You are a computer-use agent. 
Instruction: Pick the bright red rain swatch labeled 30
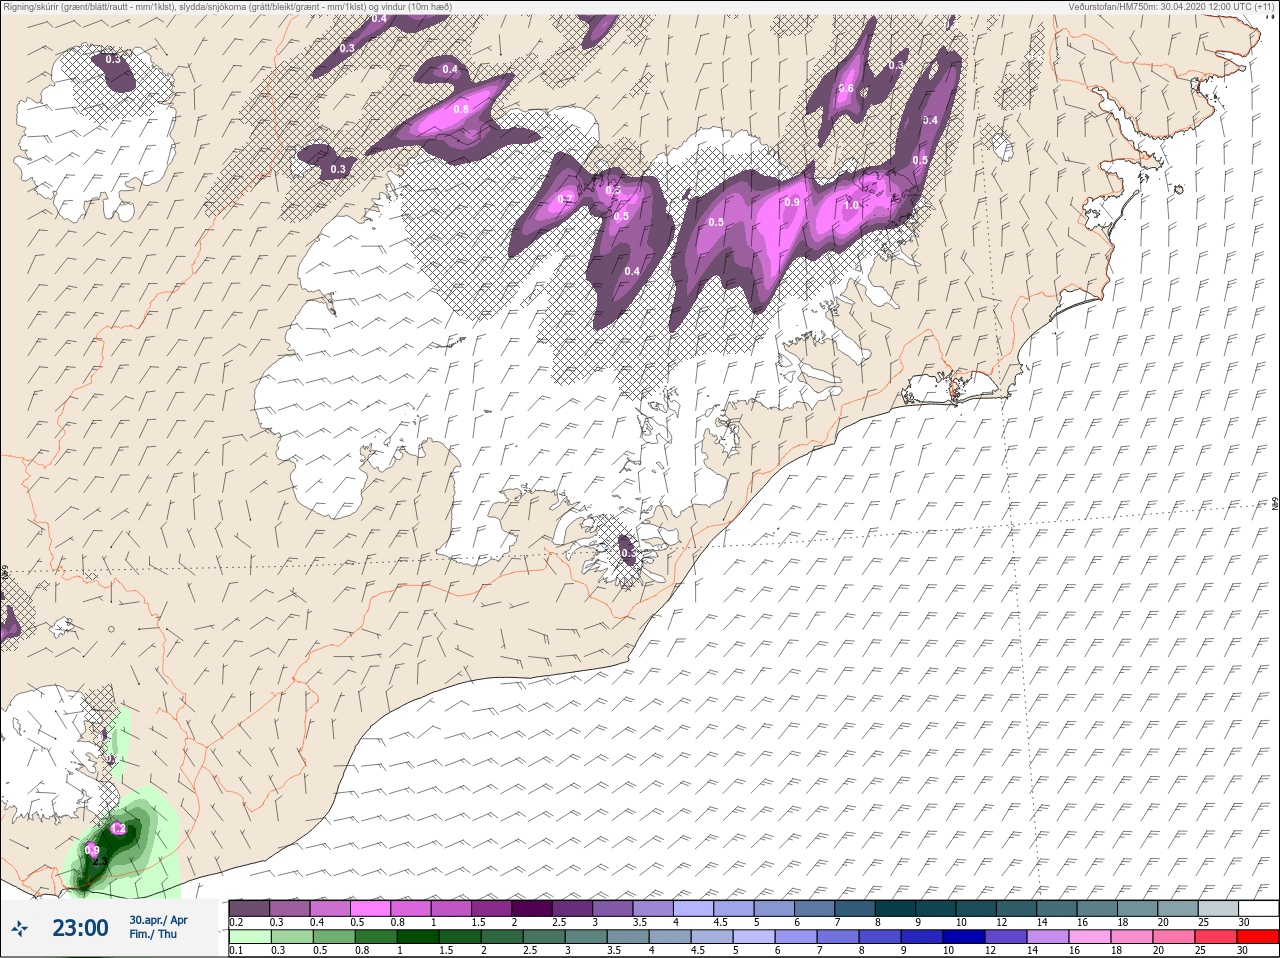1257,938
